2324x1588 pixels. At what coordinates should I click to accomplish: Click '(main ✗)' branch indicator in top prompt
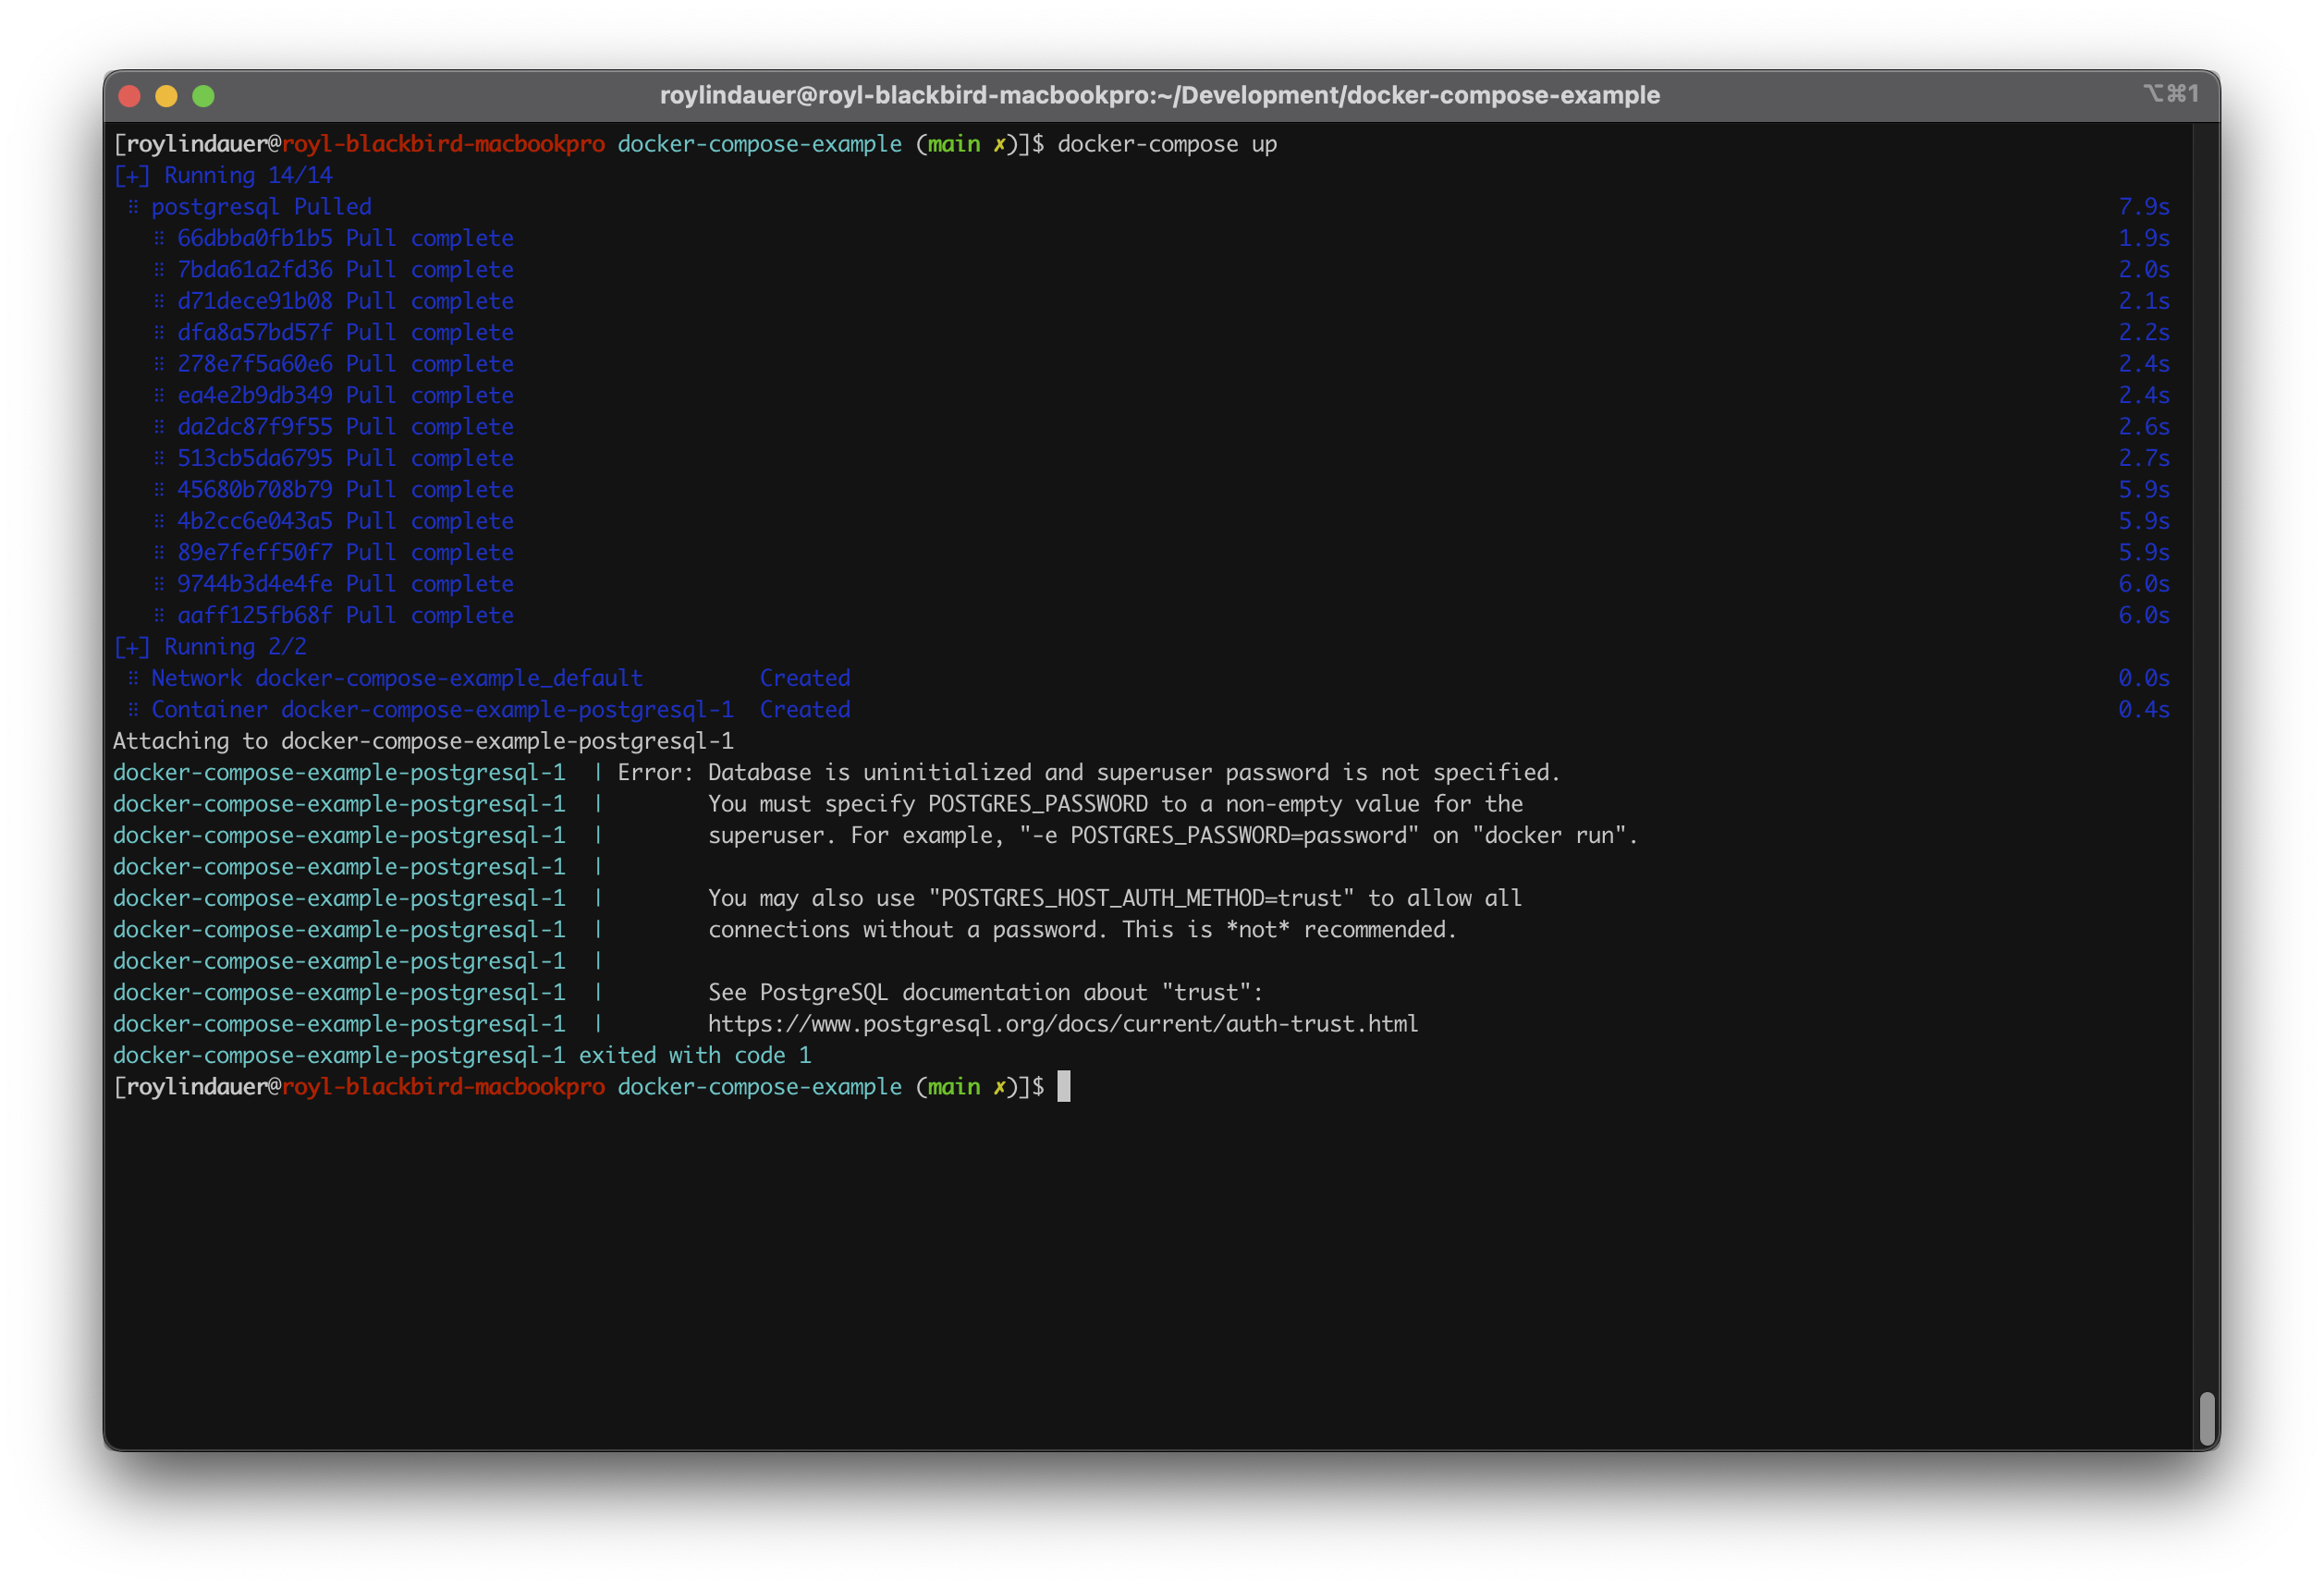(966, 144)
